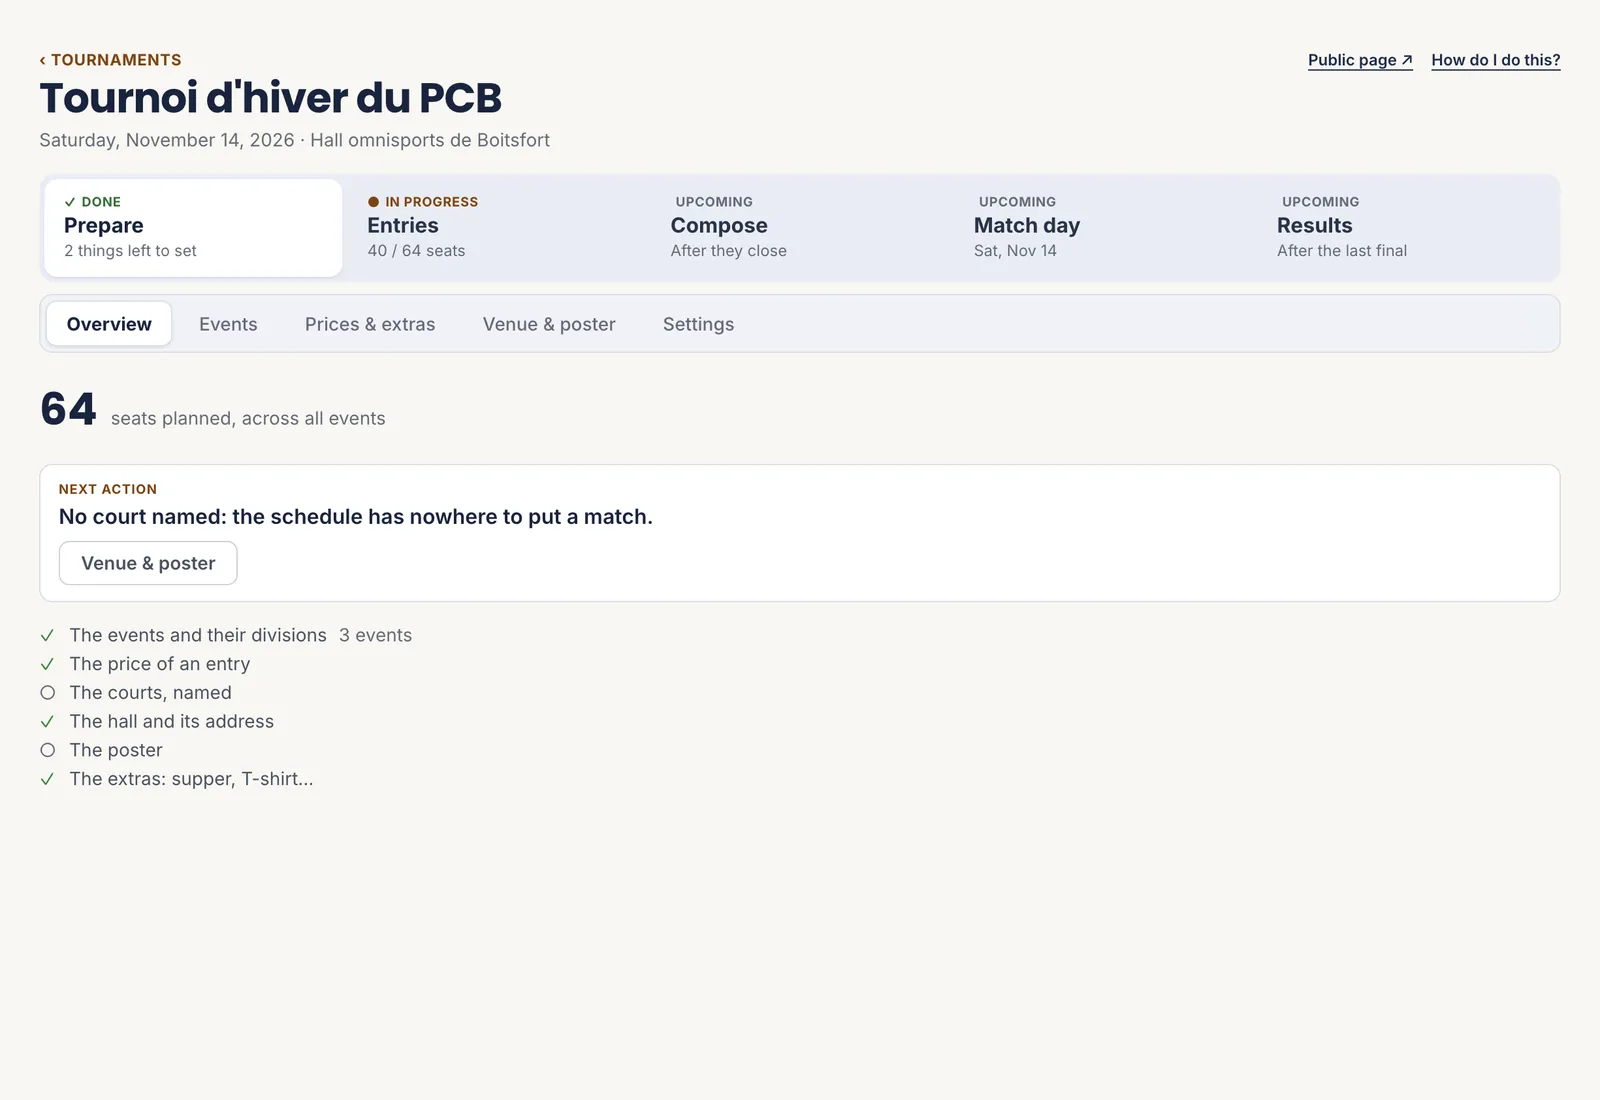1600x1100 pixels.
Task: Switch to the Events tab
Action: coord(228,324)
